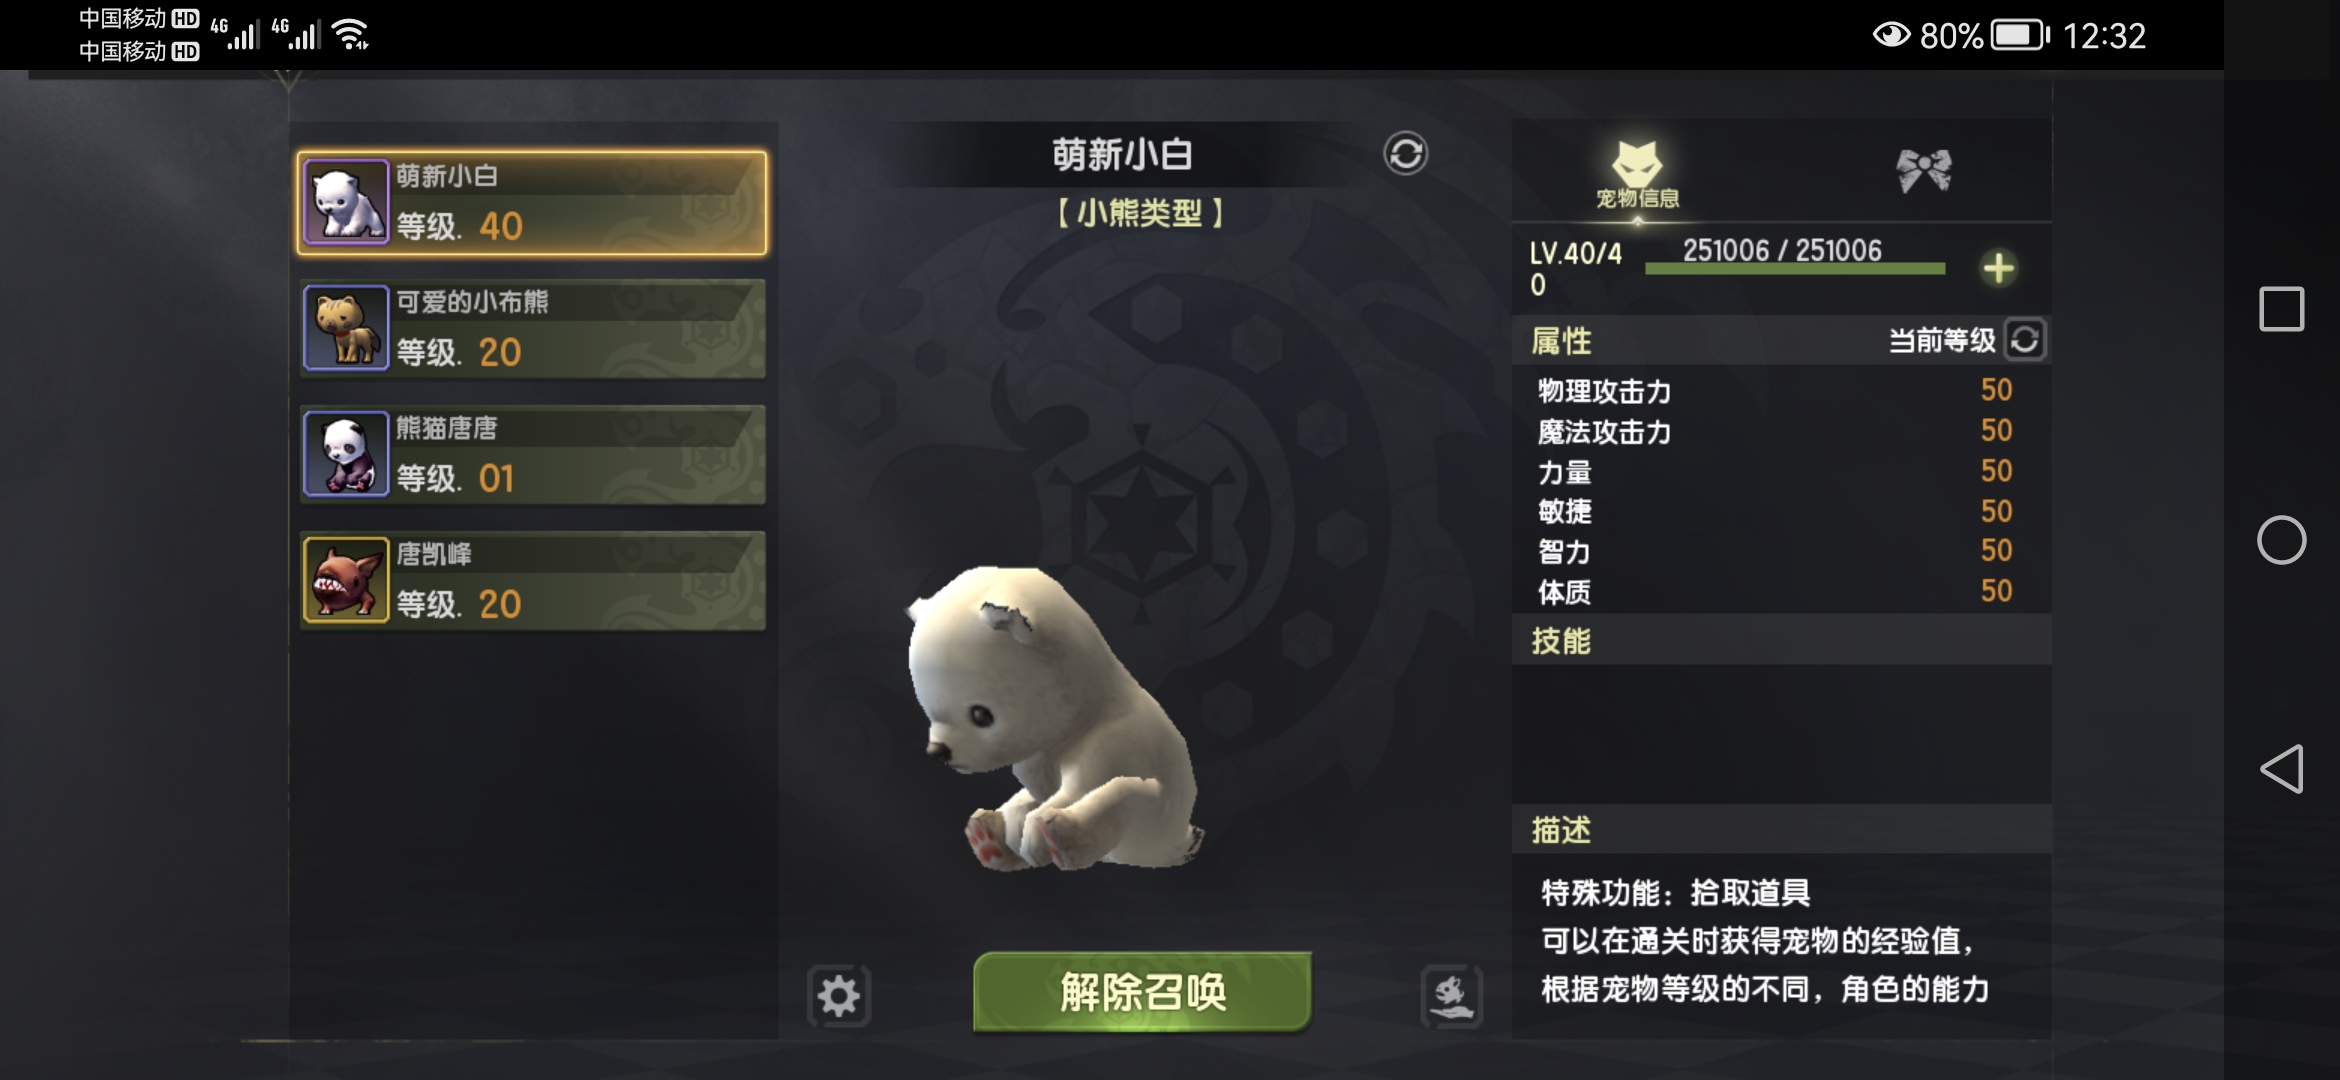Add pet experience with green plus icon
The width and height of the screenshot is (2340, 1080).
pos(1998,268)
